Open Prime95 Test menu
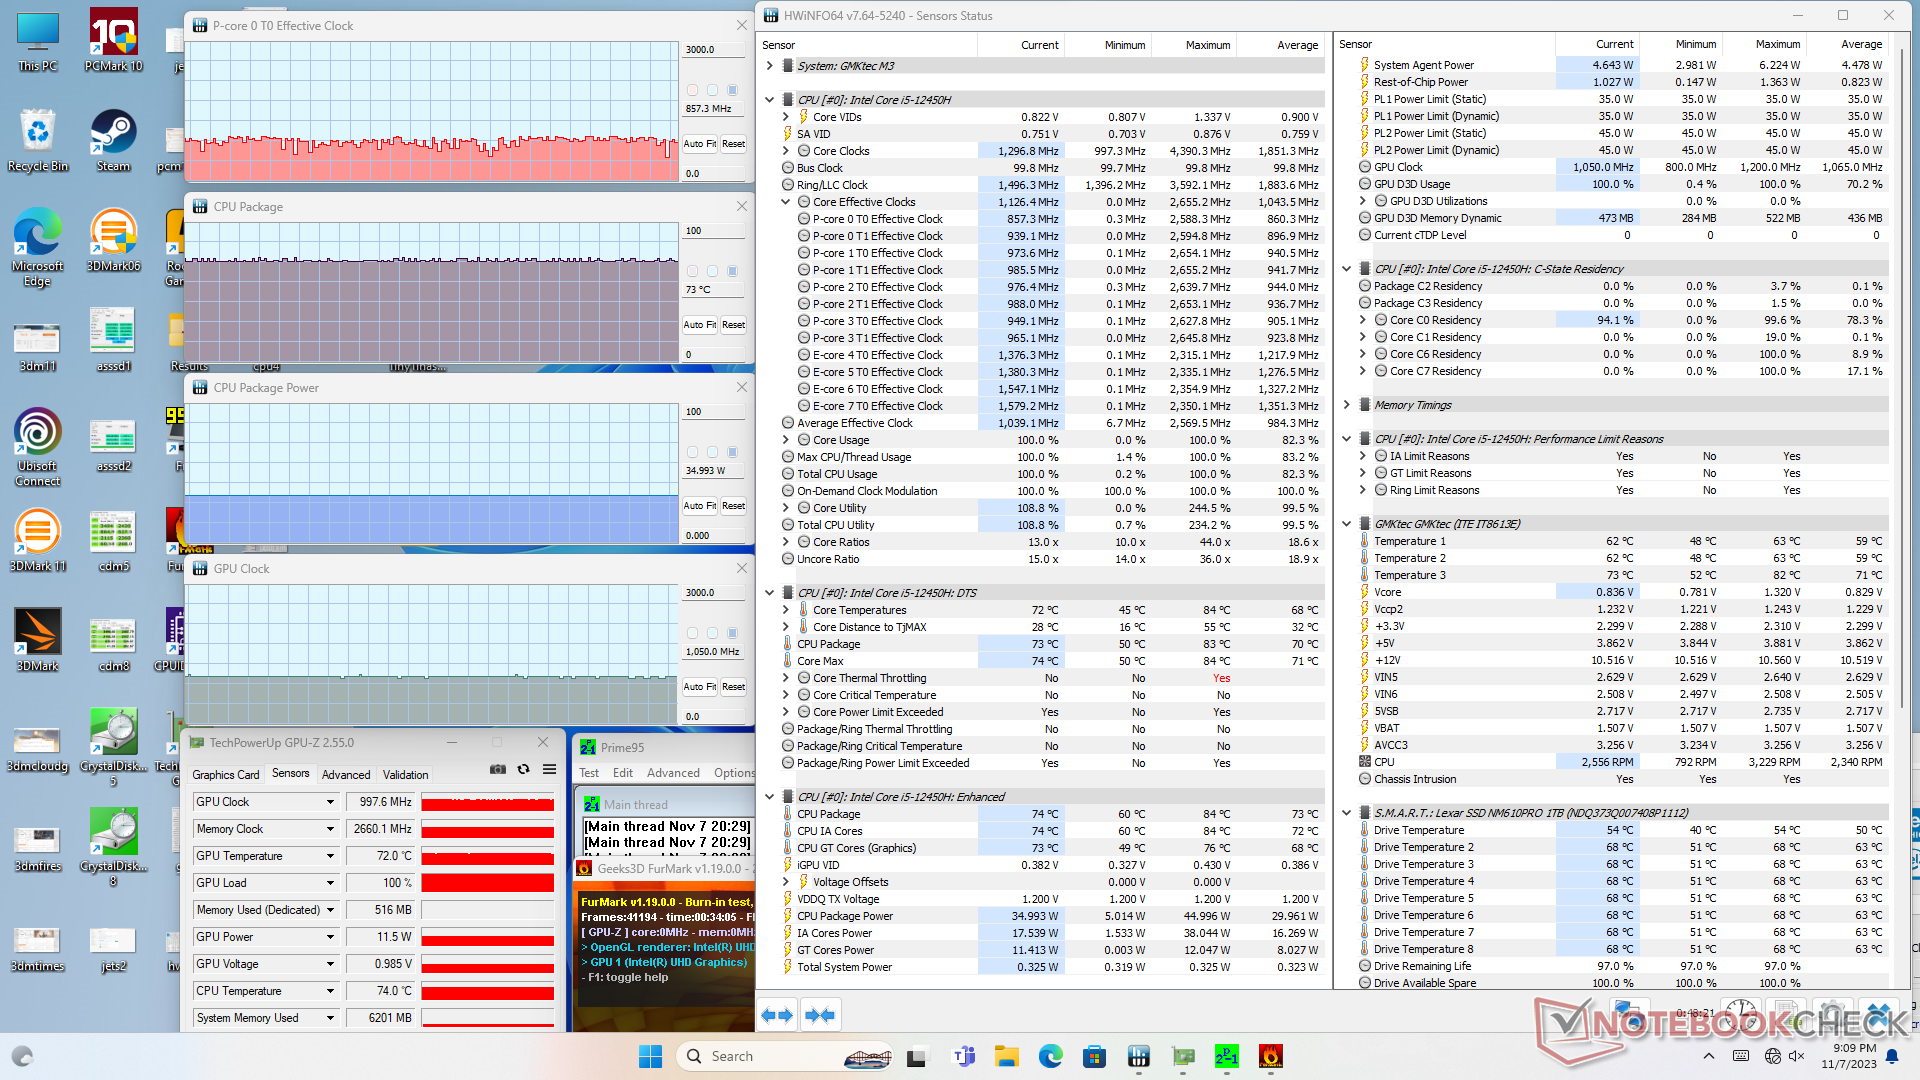This screenshot has height=1080, width=1920. pyautogui.click(x=589, y=773)
